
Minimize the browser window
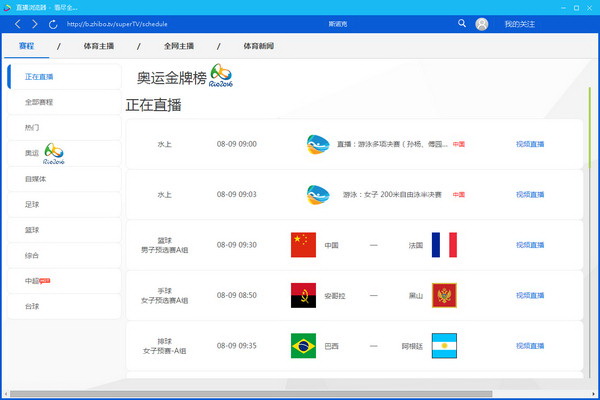click(x=563, y=8)
